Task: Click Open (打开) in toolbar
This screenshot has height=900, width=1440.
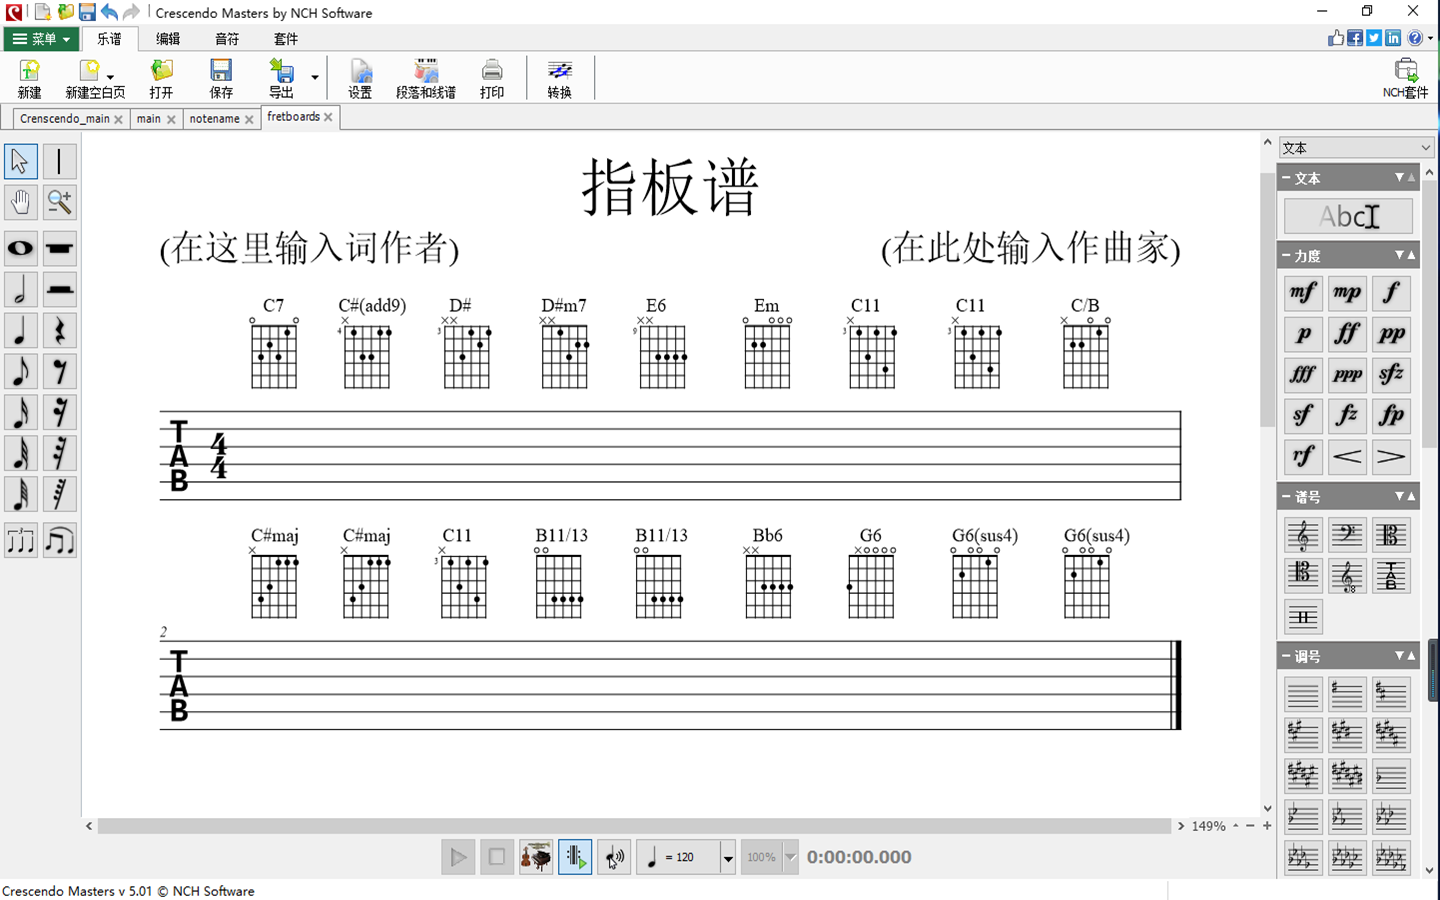Action: point(161,78)
